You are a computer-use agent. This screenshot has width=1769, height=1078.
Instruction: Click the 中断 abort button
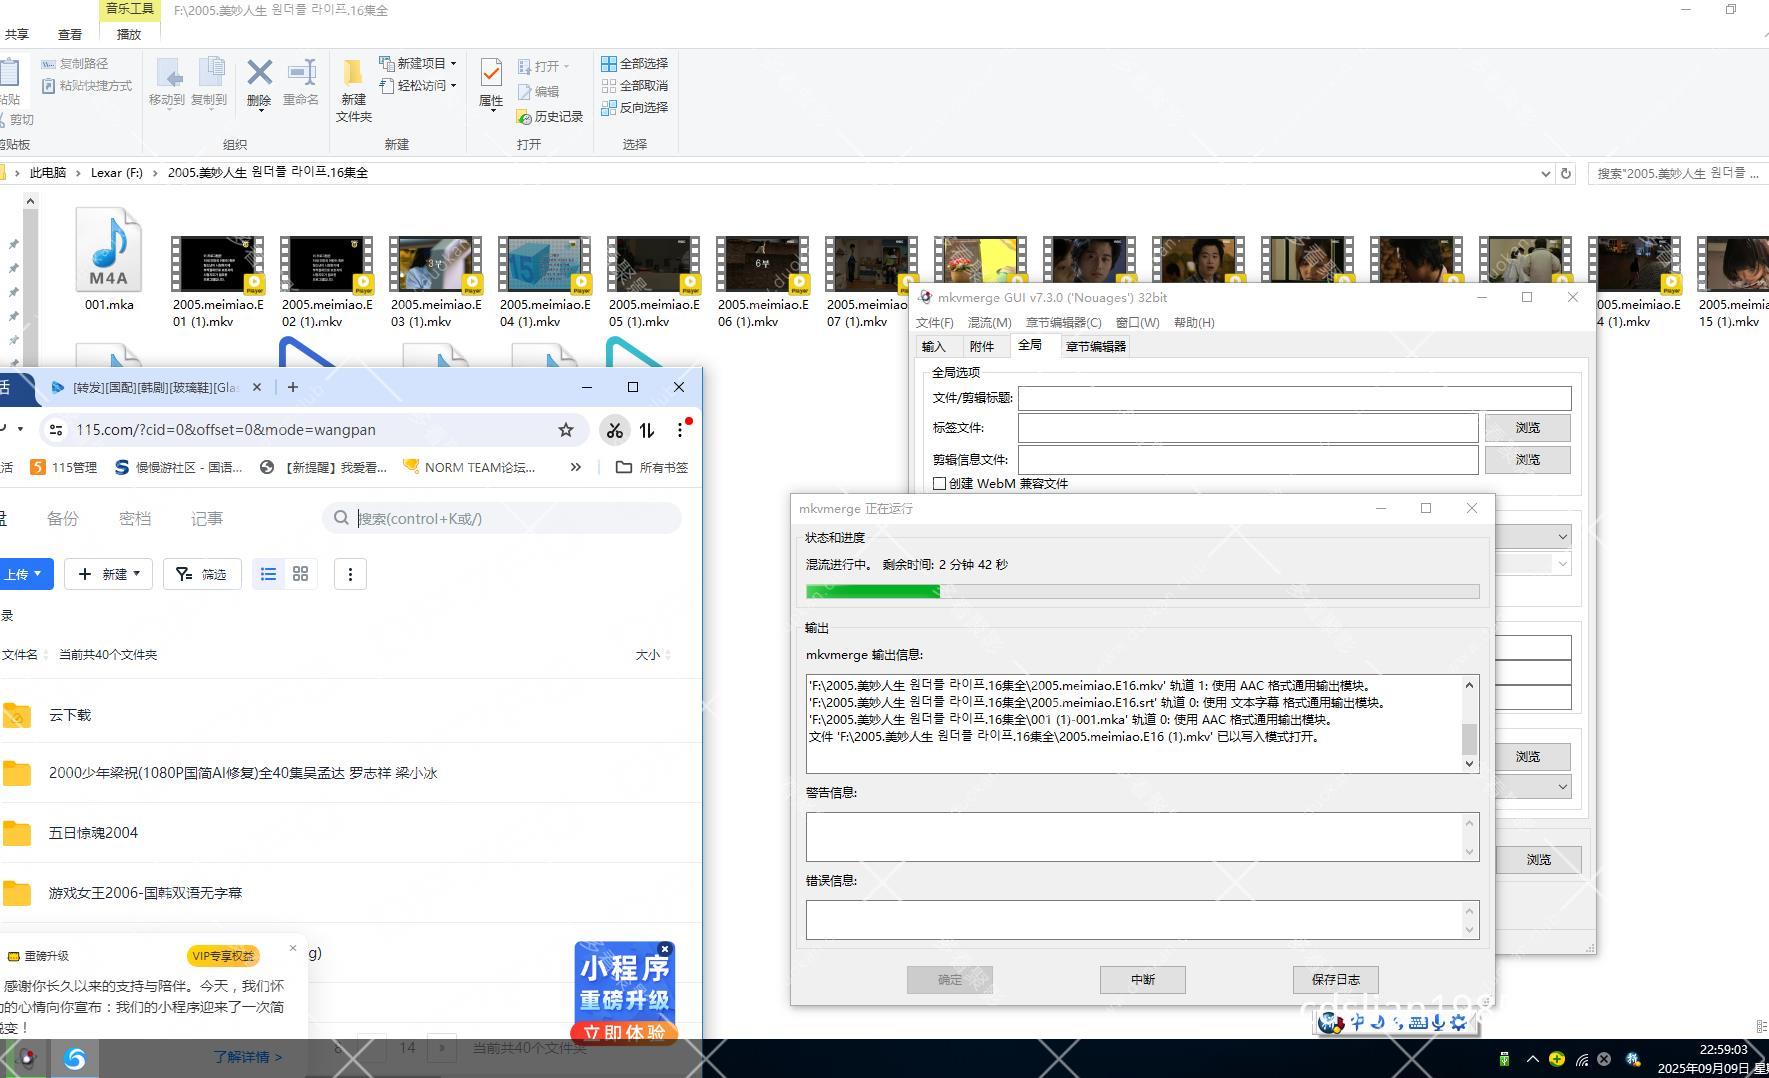(x=1142, y=980)
